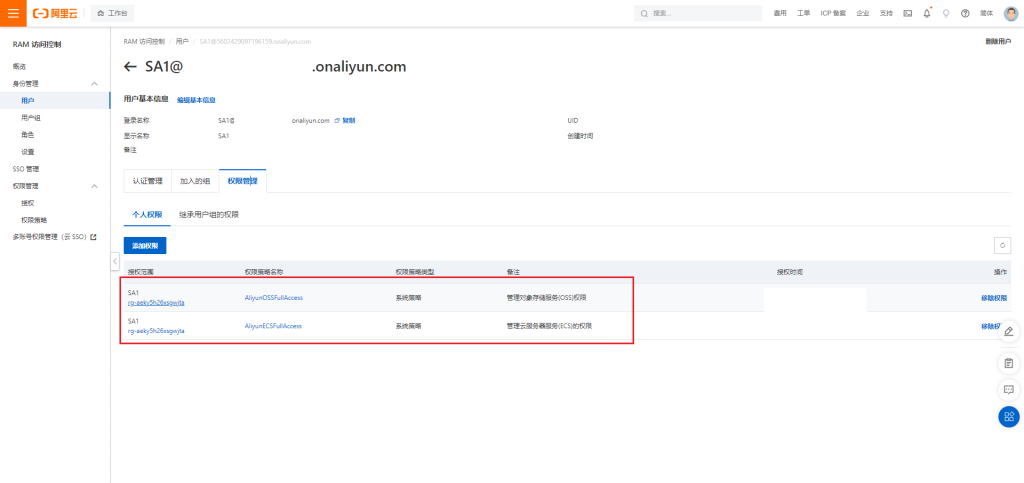Screen dimensions: 1024x483
Task: Click the Alibaba Cloud 阿里云 logo
Action: [x=55, y=13]
